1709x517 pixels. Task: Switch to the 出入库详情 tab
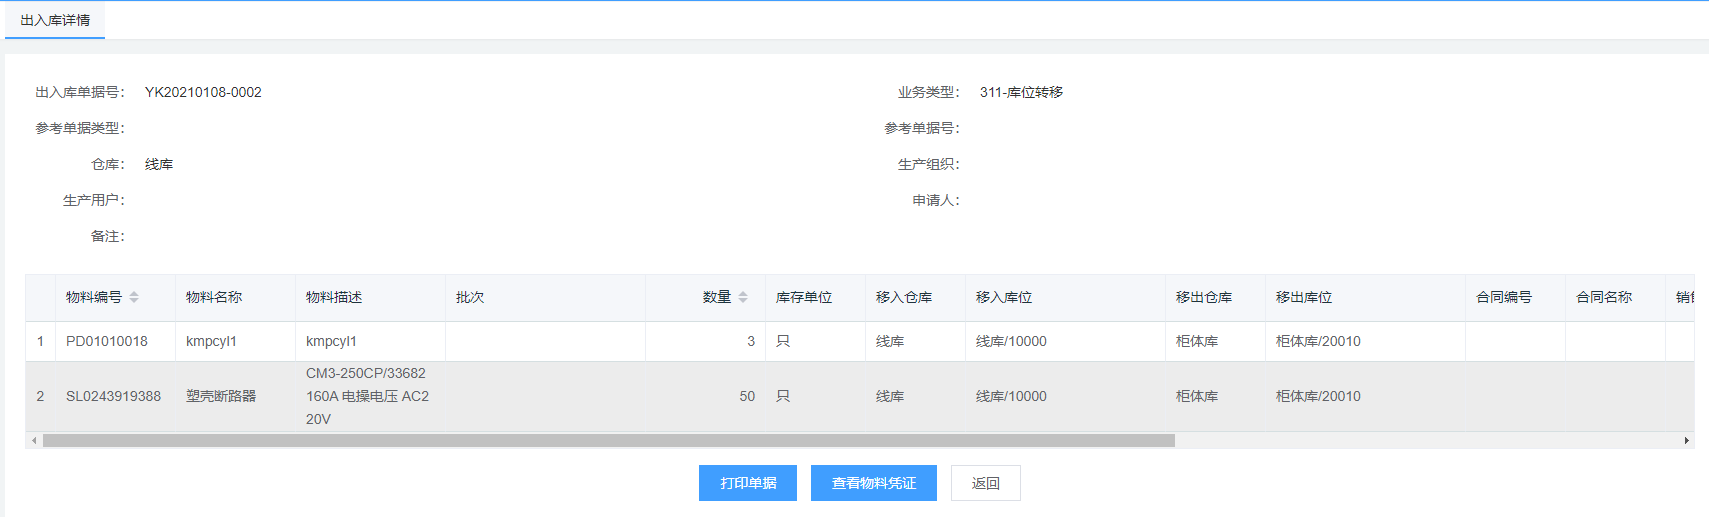pos(55,20)
